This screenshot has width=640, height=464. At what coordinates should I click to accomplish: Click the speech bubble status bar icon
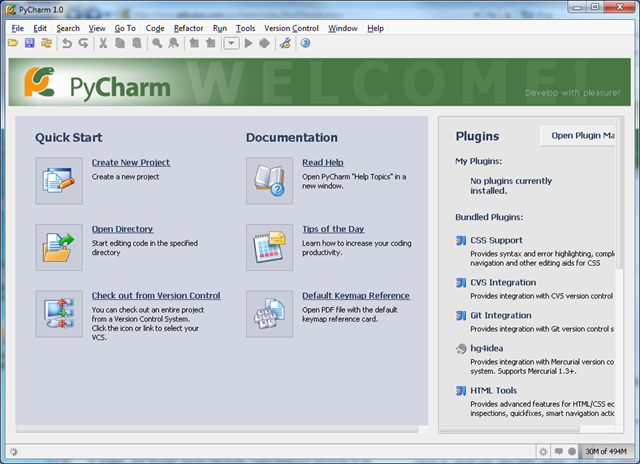click(x=559, y=451)
